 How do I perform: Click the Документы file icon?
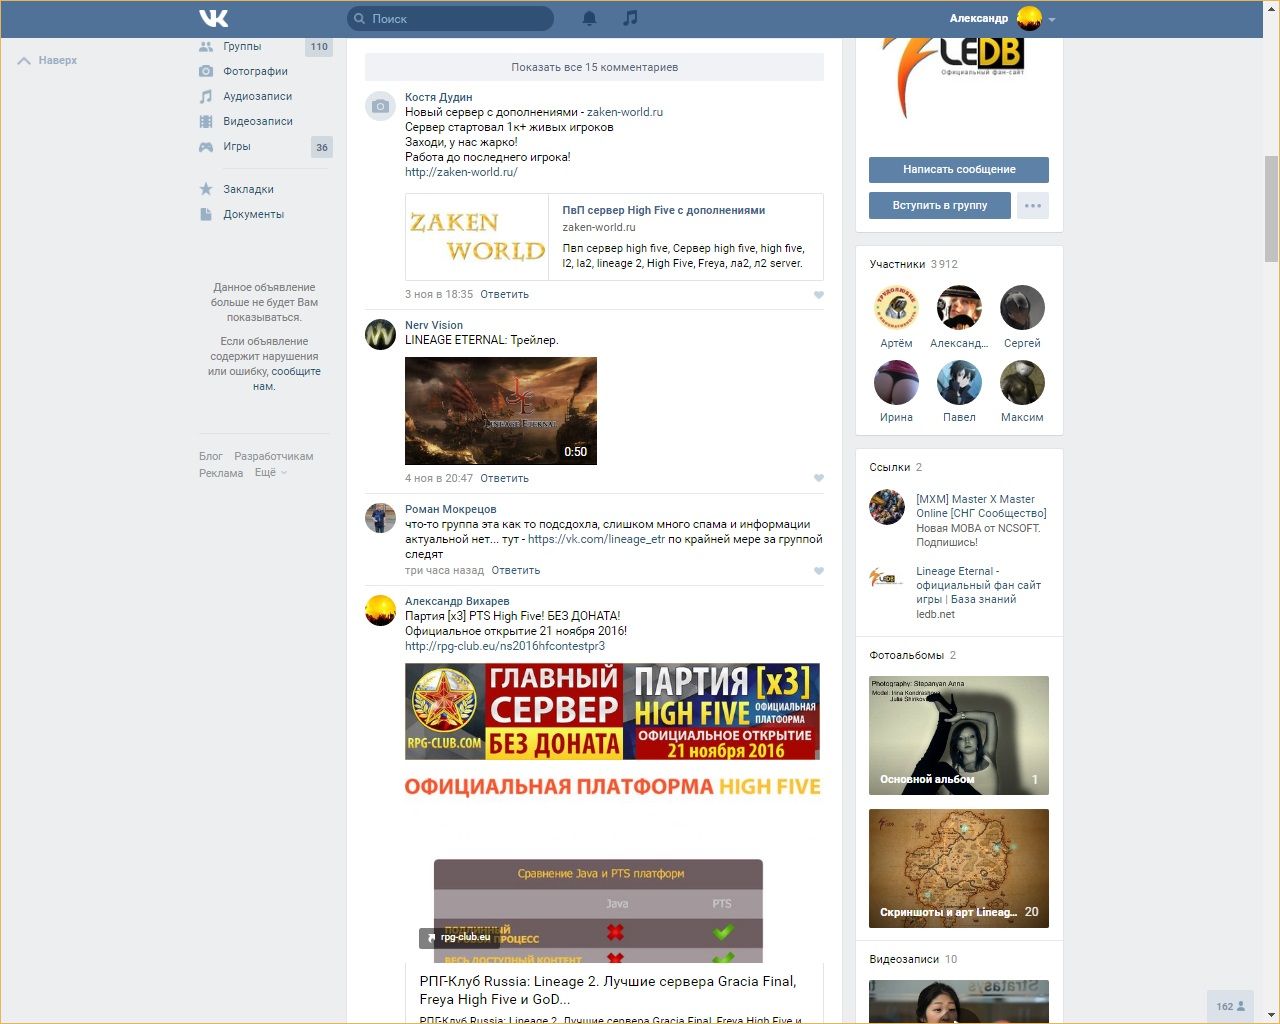[206, 214]
